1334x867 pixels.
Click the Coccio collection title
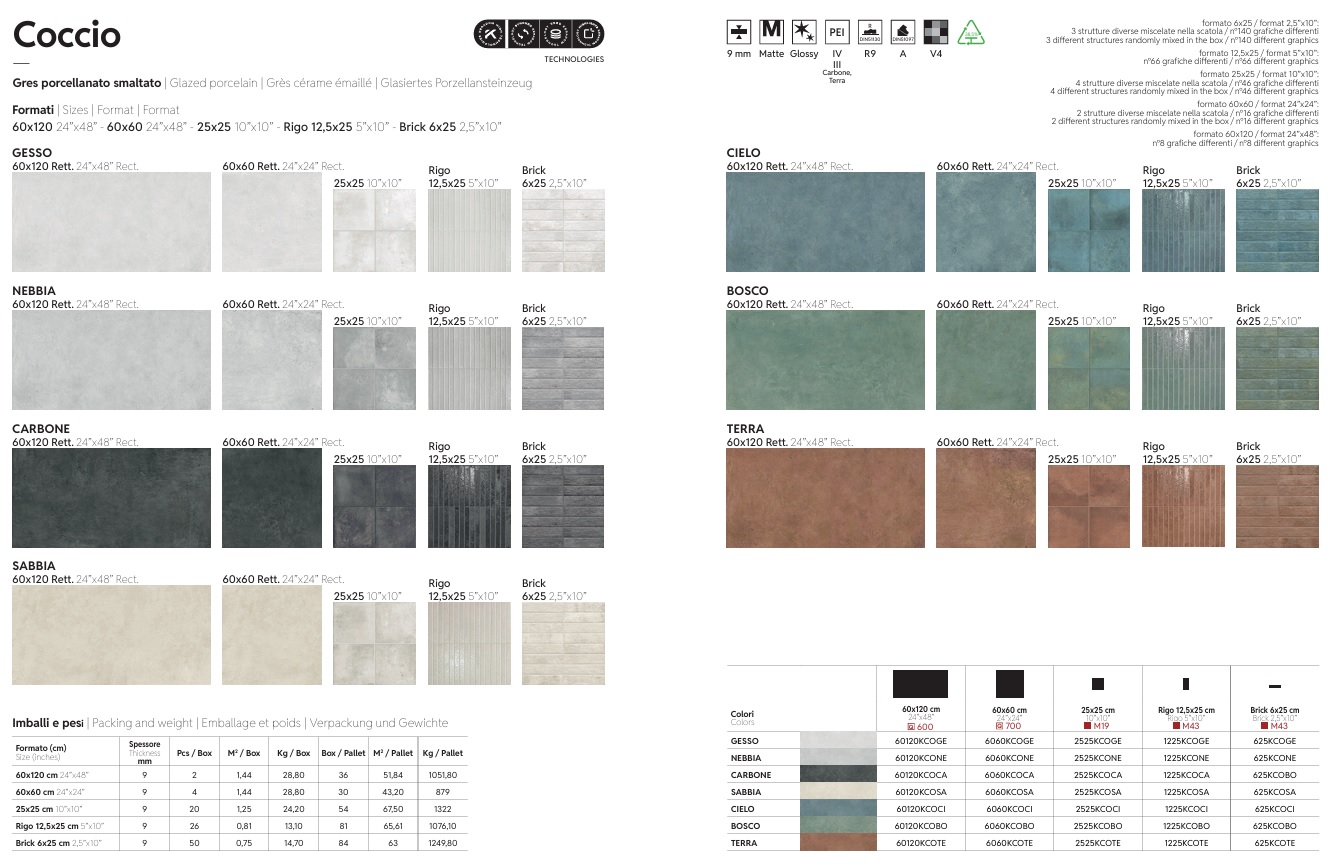(67, 35)
